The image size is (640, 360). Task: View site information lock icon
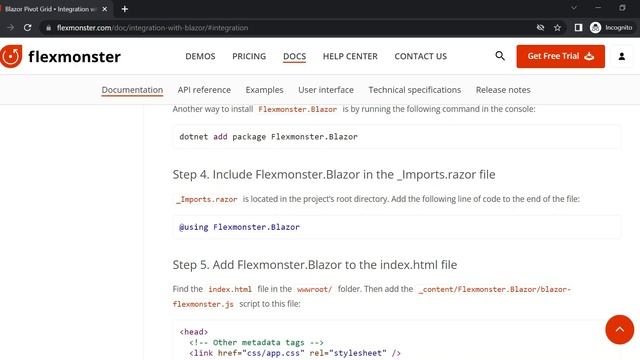pos(49,28)
